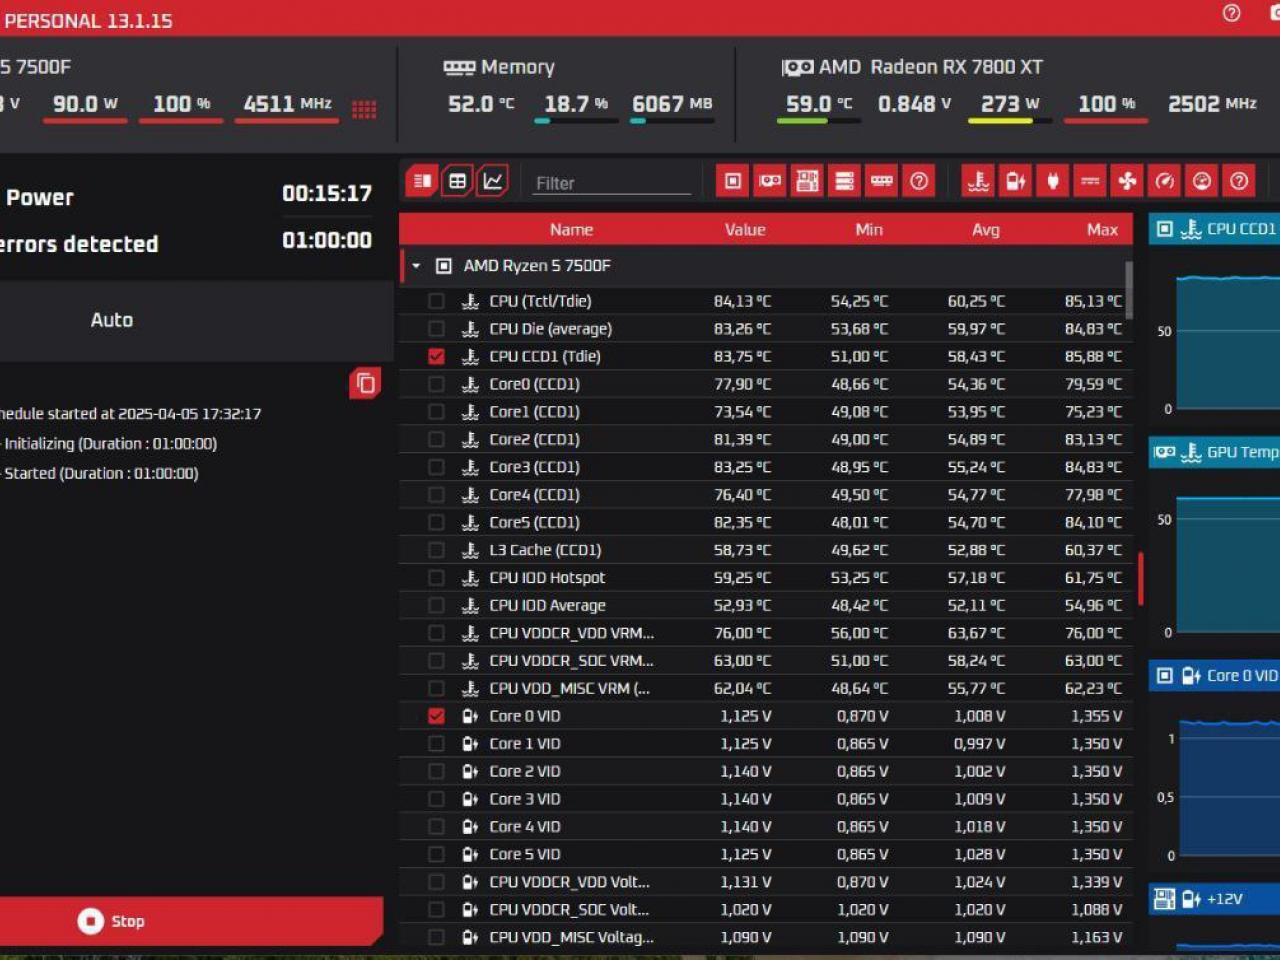
Task: Switch to table-only monitoring view
Action: [457, 181]
